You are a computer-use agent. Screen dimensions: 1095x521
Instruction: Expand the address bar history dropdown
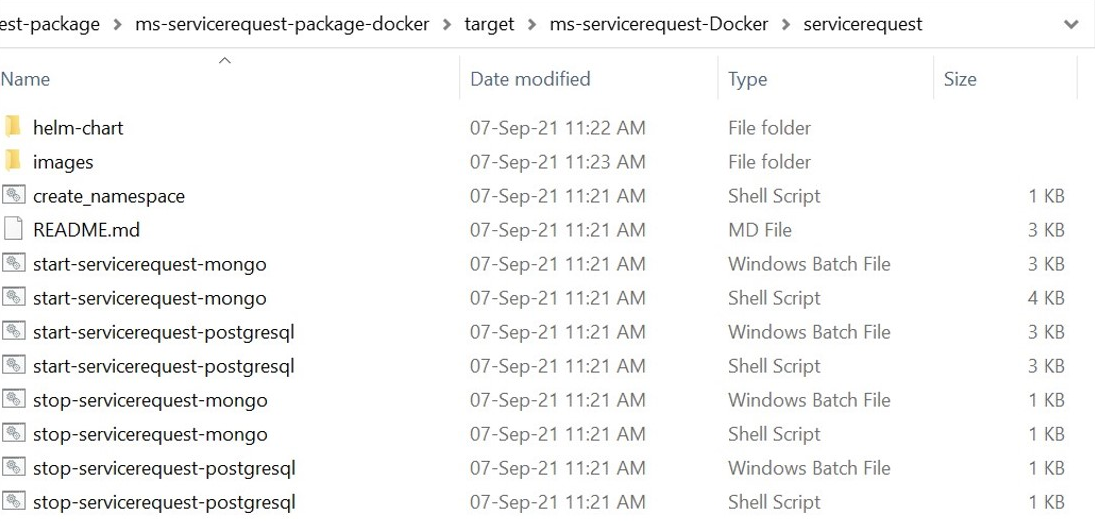(x=1072, y=24)
